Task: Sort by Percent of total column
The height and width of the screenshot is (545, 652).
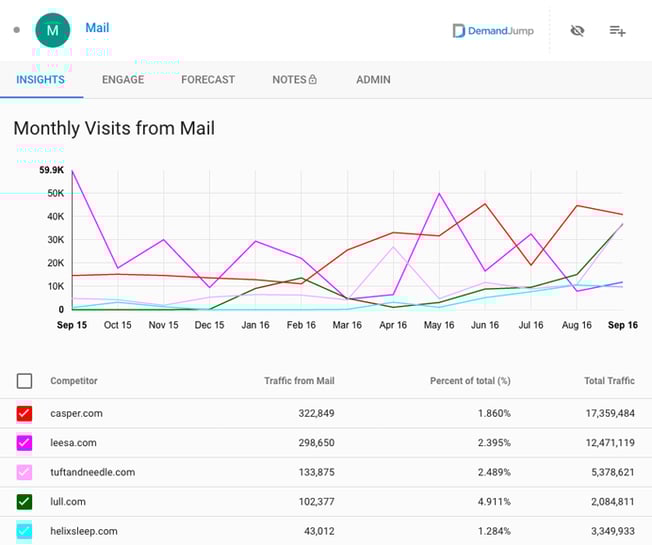Action: 470,381
